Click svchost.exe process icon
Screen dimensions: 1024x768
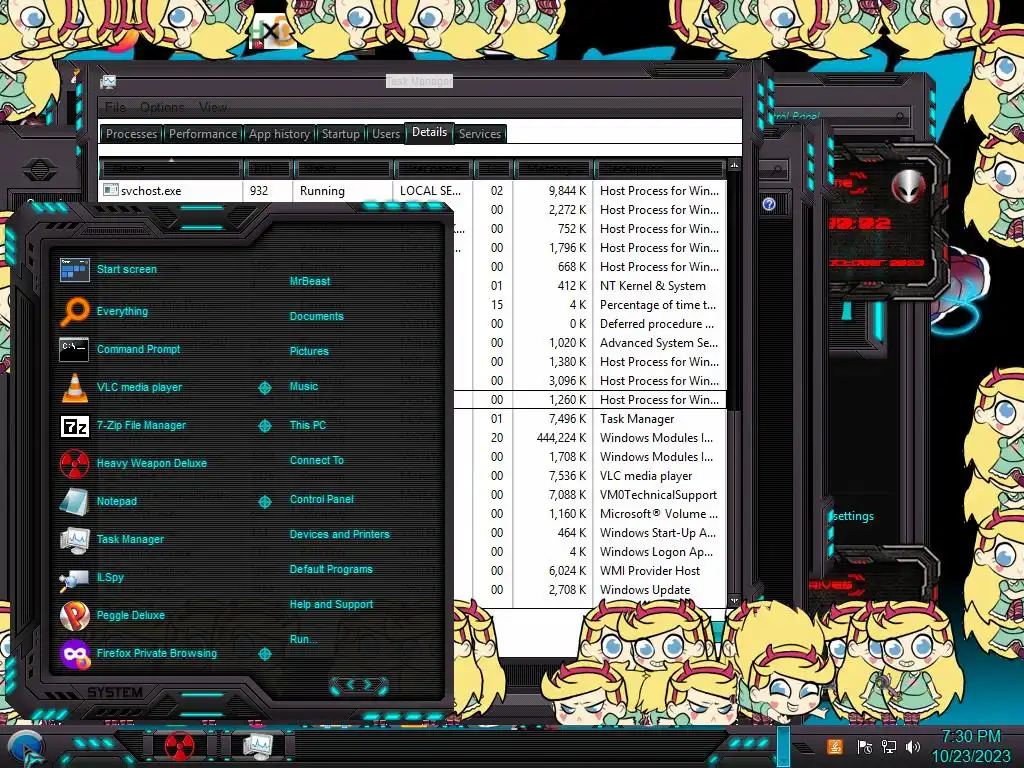click(x=110, y=190)
